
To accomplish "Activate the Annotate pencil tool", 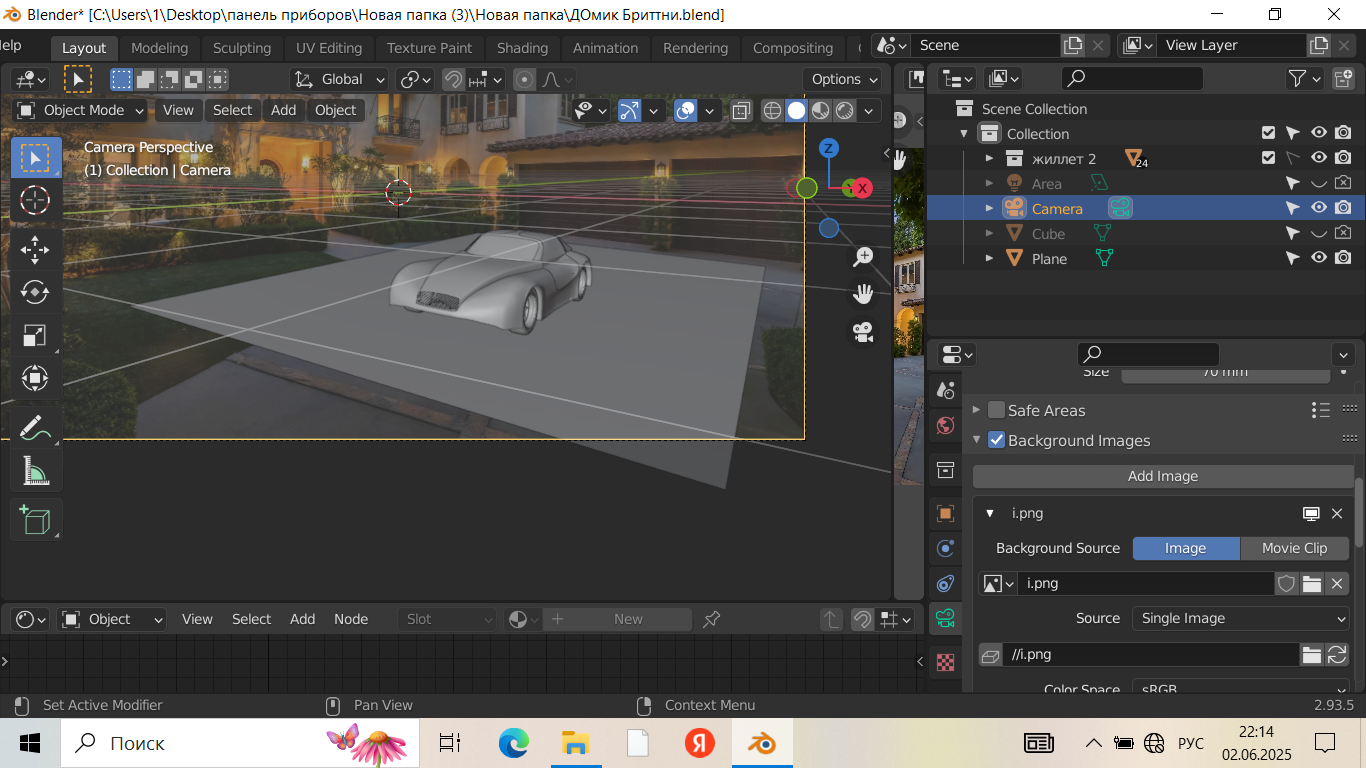I will pyautogui.click(x=35, y=427).
